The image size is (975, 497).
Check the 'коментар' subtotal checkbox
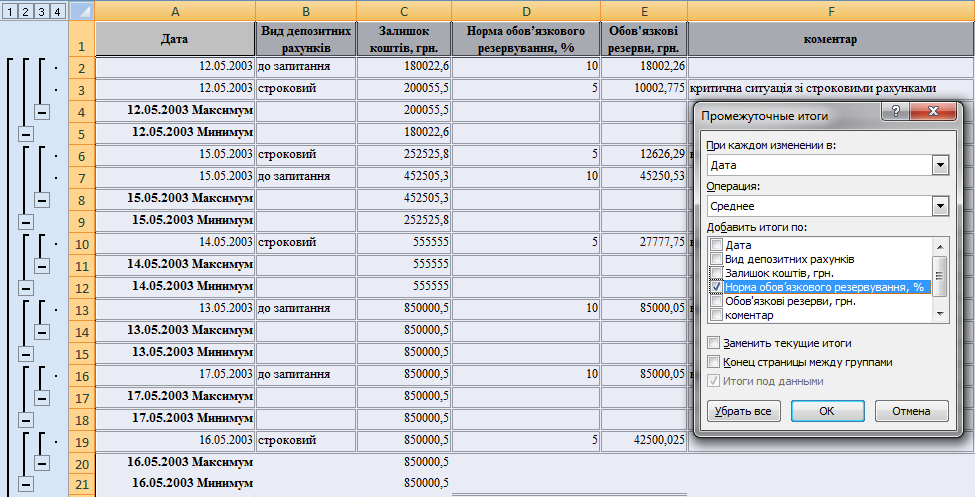pos(716,315)
